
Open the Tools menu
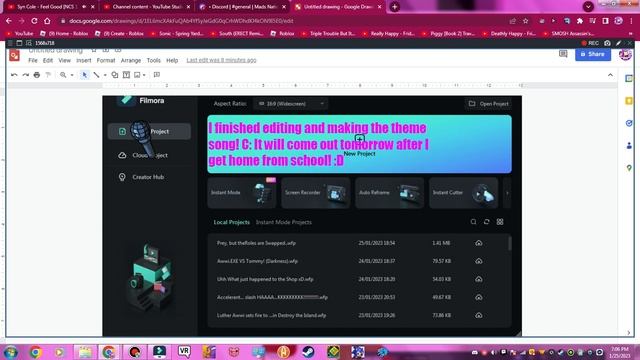tap(153, 60)
